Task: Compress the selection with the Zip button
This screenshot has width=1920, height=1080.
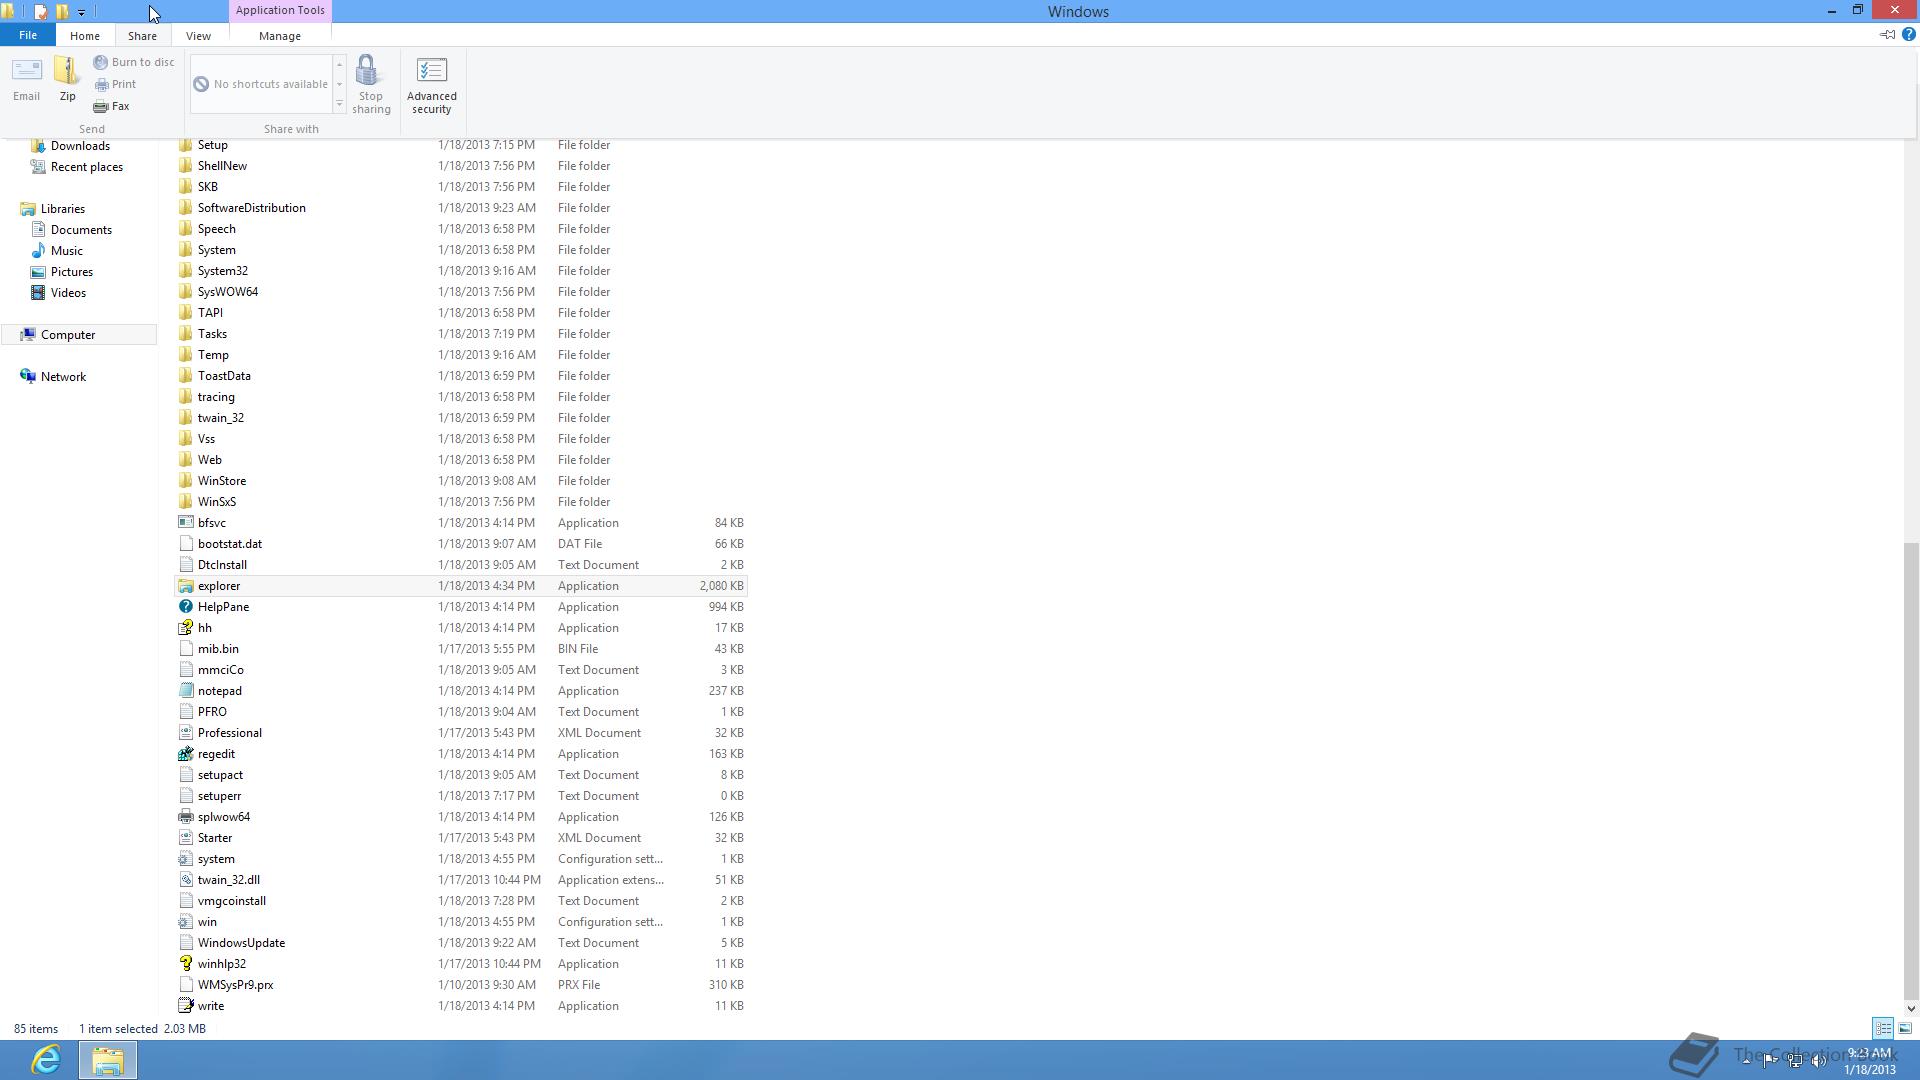Action: pyautogui.click(x=67, y=79)
